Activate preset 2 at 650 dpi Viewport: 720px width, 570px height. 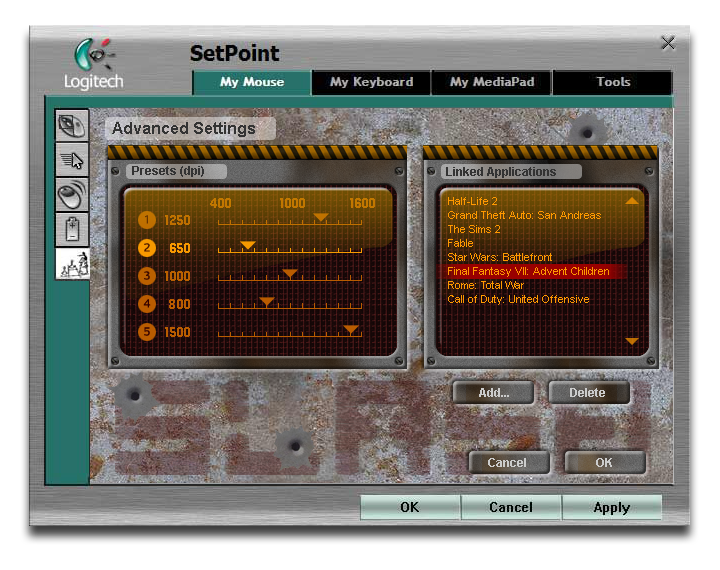pos(147,248)
